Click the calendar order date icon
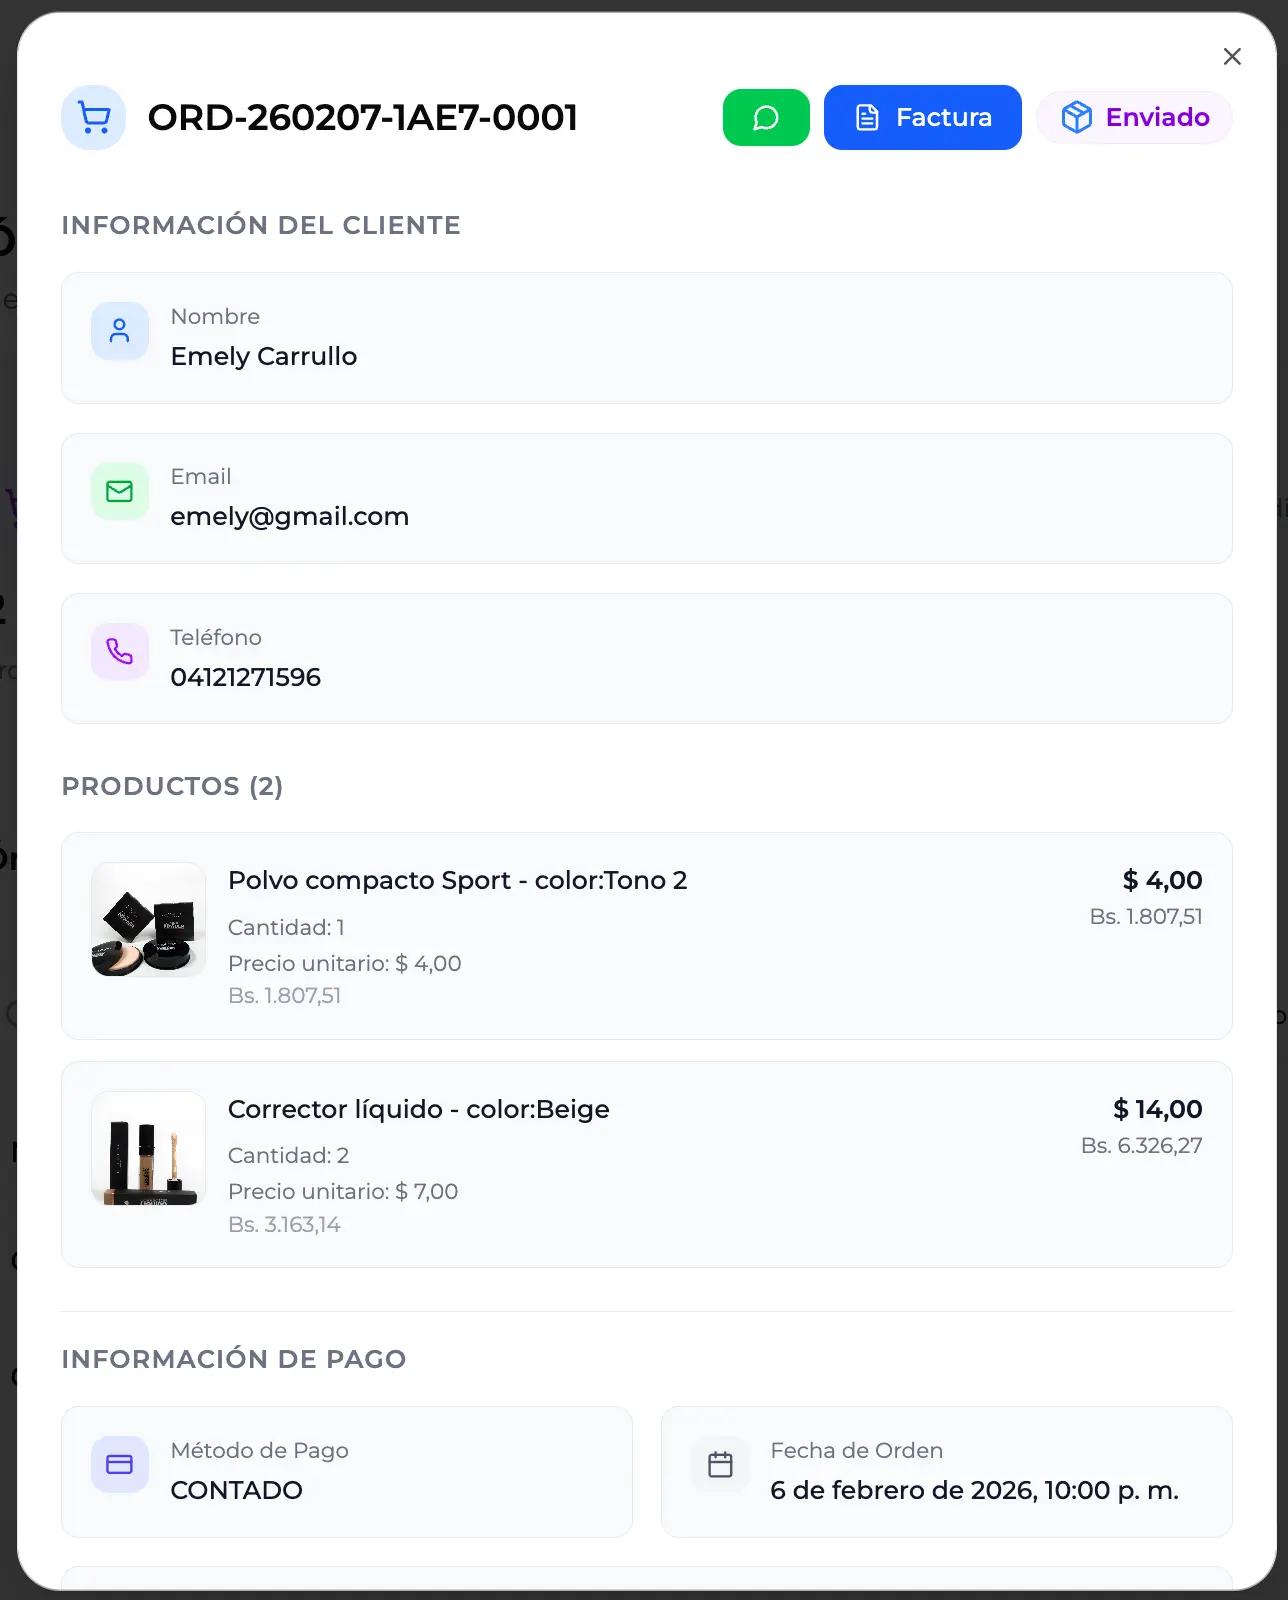The width and height of the screenshot is (1288, 1600). 720,1465
